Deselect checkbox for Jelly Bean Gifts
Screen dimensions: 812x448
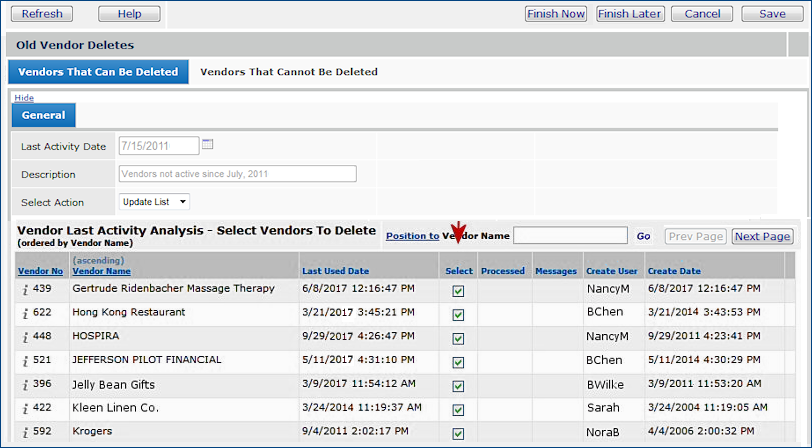[x=458, y=386]
